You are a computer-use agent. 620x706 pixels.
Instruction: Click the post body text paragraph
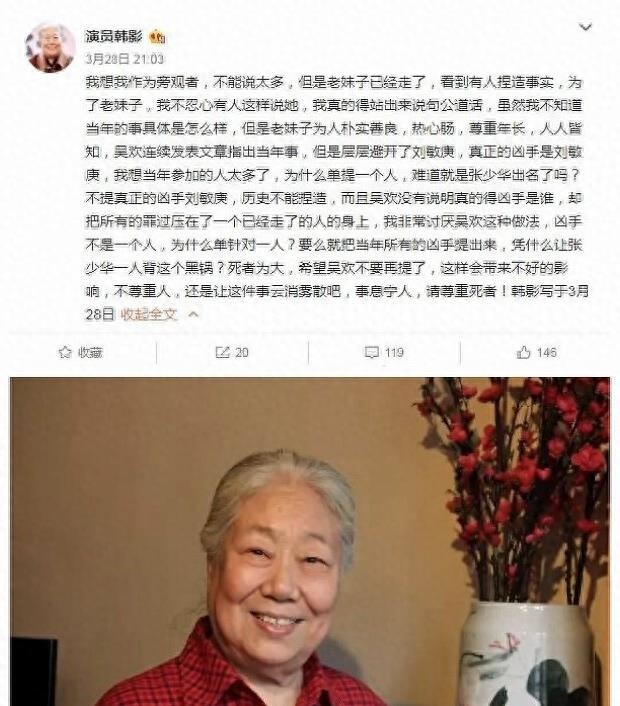click(335, 198)
